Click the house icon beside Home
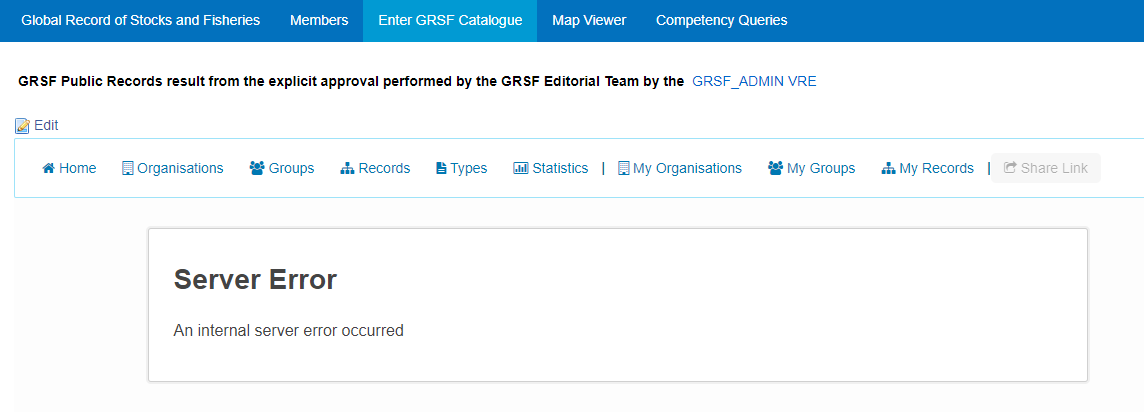Image resolution: width=1144 pixels, height=412 pixels. click(49, 168)
